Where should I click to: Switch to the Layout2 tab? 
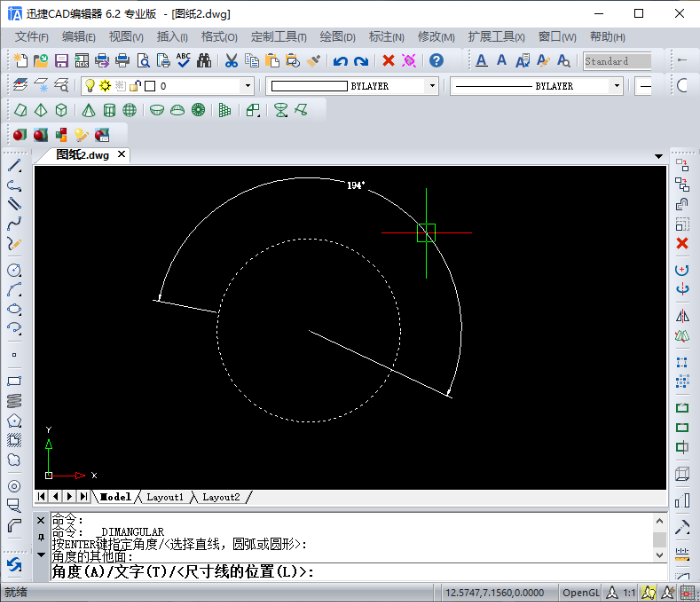tap(221, 497)
